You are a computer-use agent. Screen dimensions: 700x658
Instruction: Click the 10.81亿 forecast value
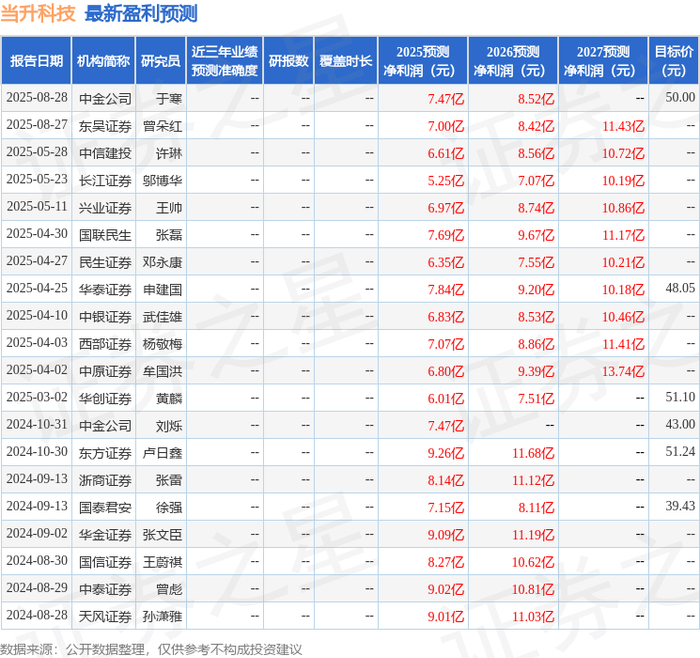click(533, 589)
